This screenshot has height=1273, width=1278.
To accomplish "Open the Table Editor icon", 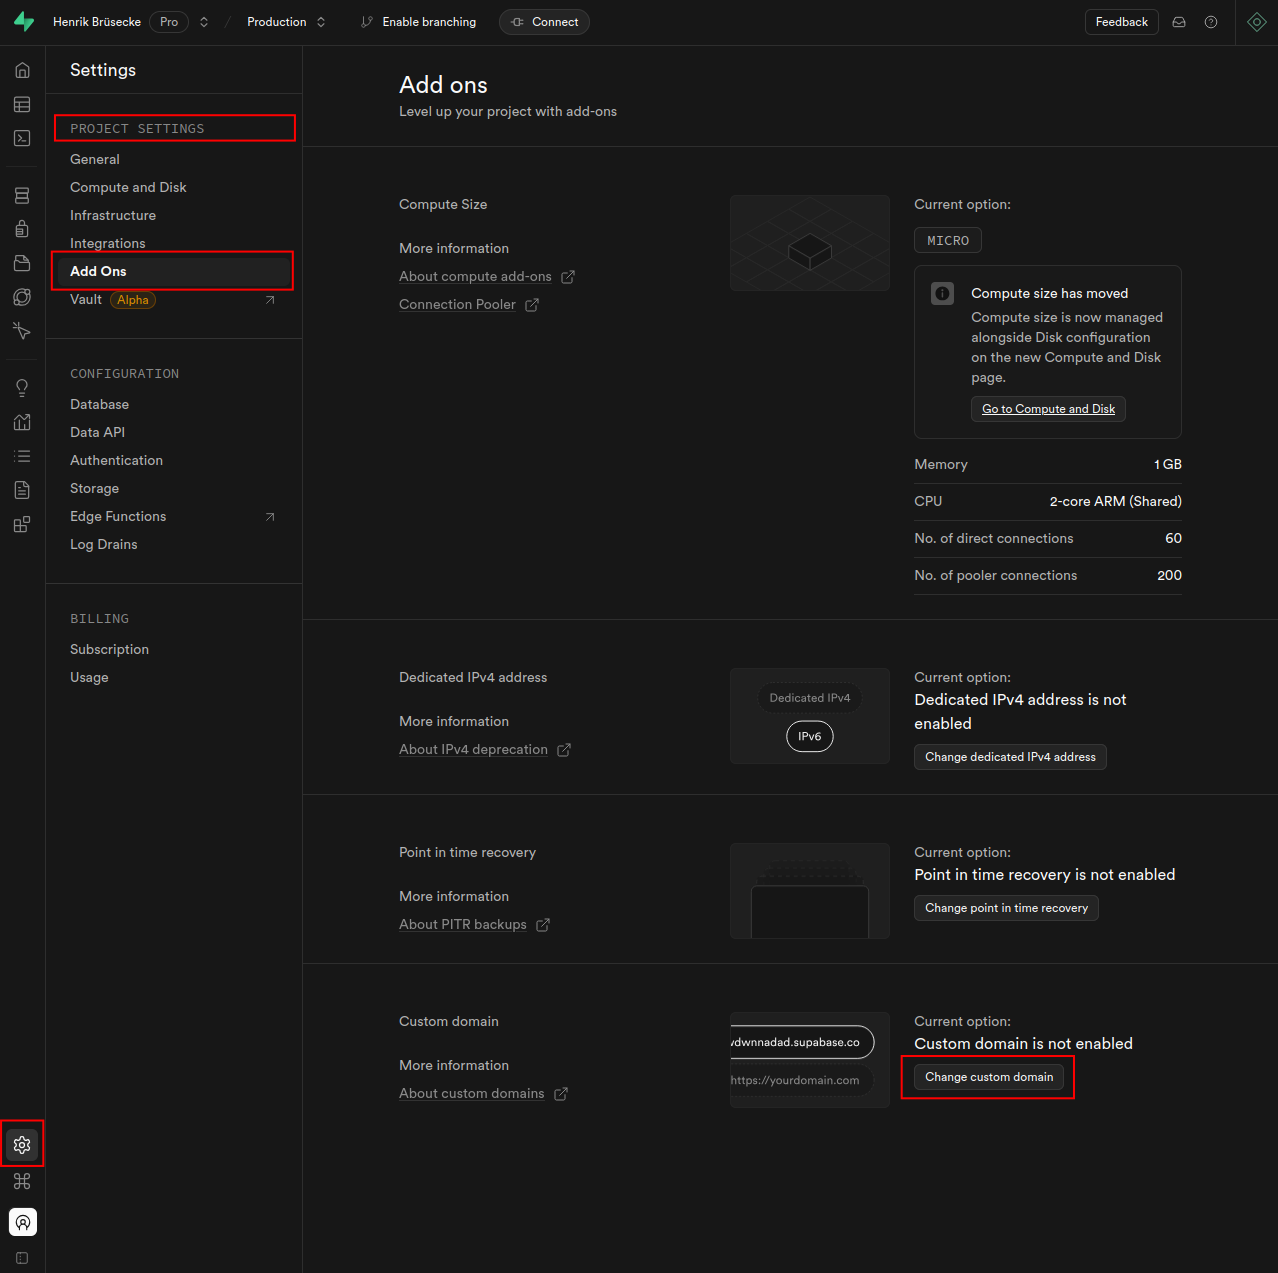I will pos(22,105).
